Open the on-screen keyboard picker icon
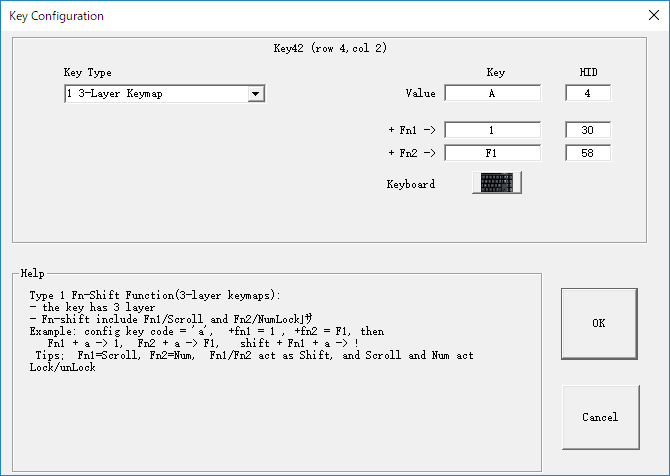 497,183
